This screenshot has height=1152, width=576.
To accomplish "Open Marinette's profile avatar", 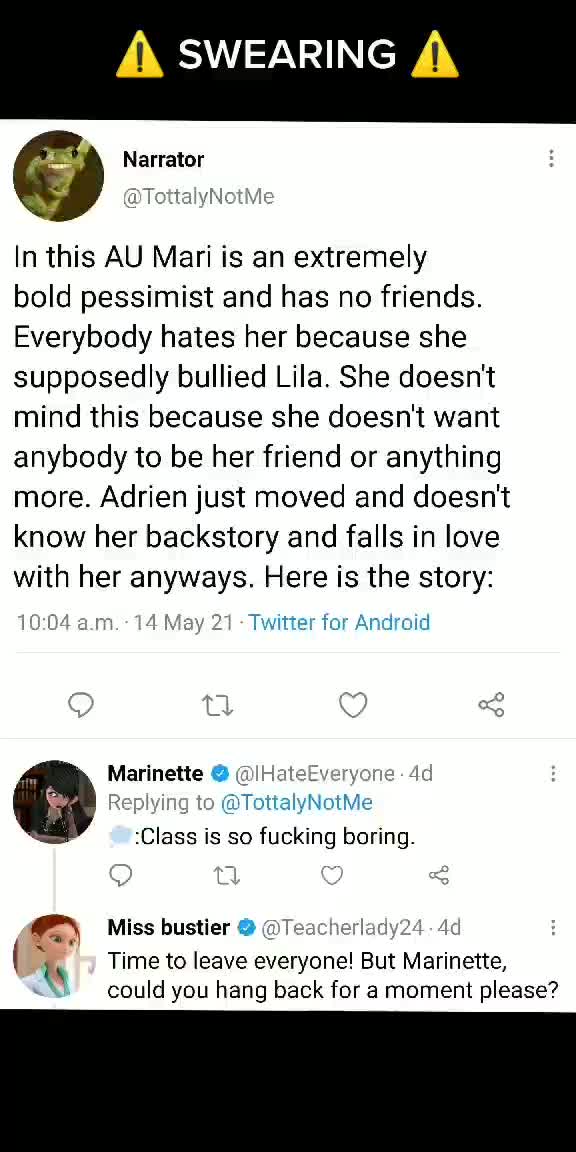I will 54,802.
